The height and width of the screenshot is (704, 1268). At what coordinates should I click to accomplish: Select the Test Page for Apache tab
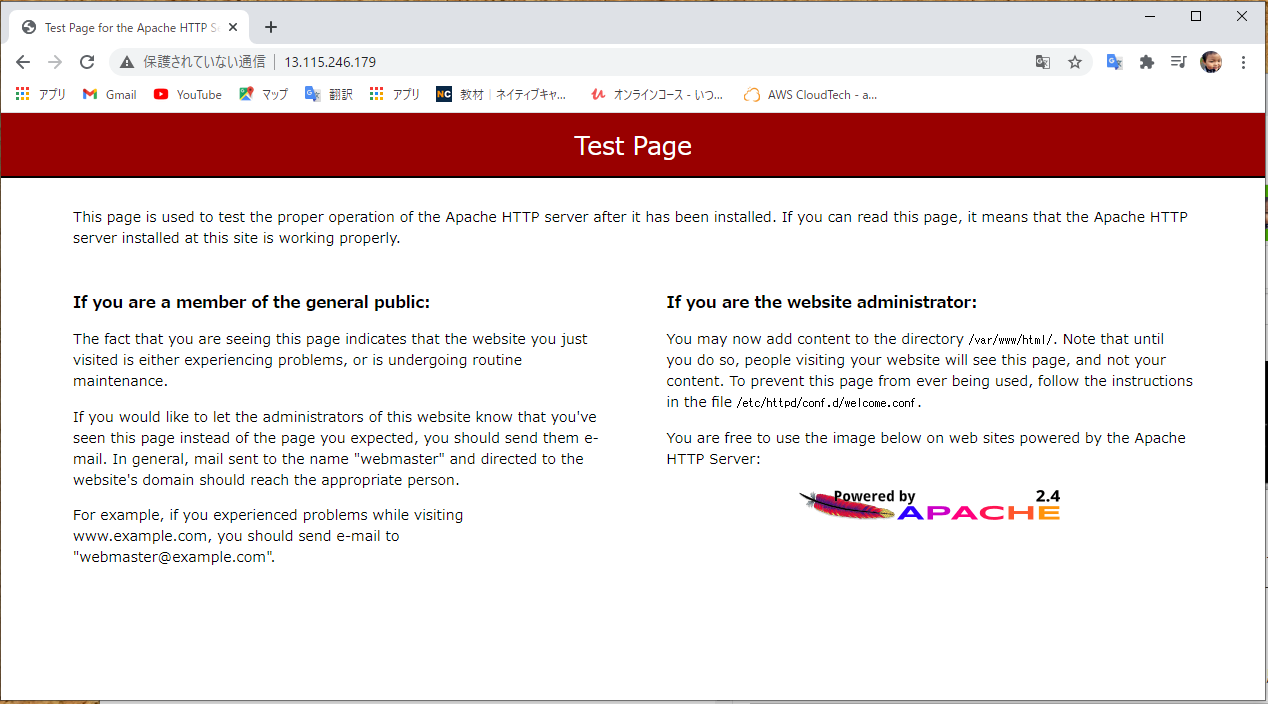pyautogui.click(x=130, y=28)
